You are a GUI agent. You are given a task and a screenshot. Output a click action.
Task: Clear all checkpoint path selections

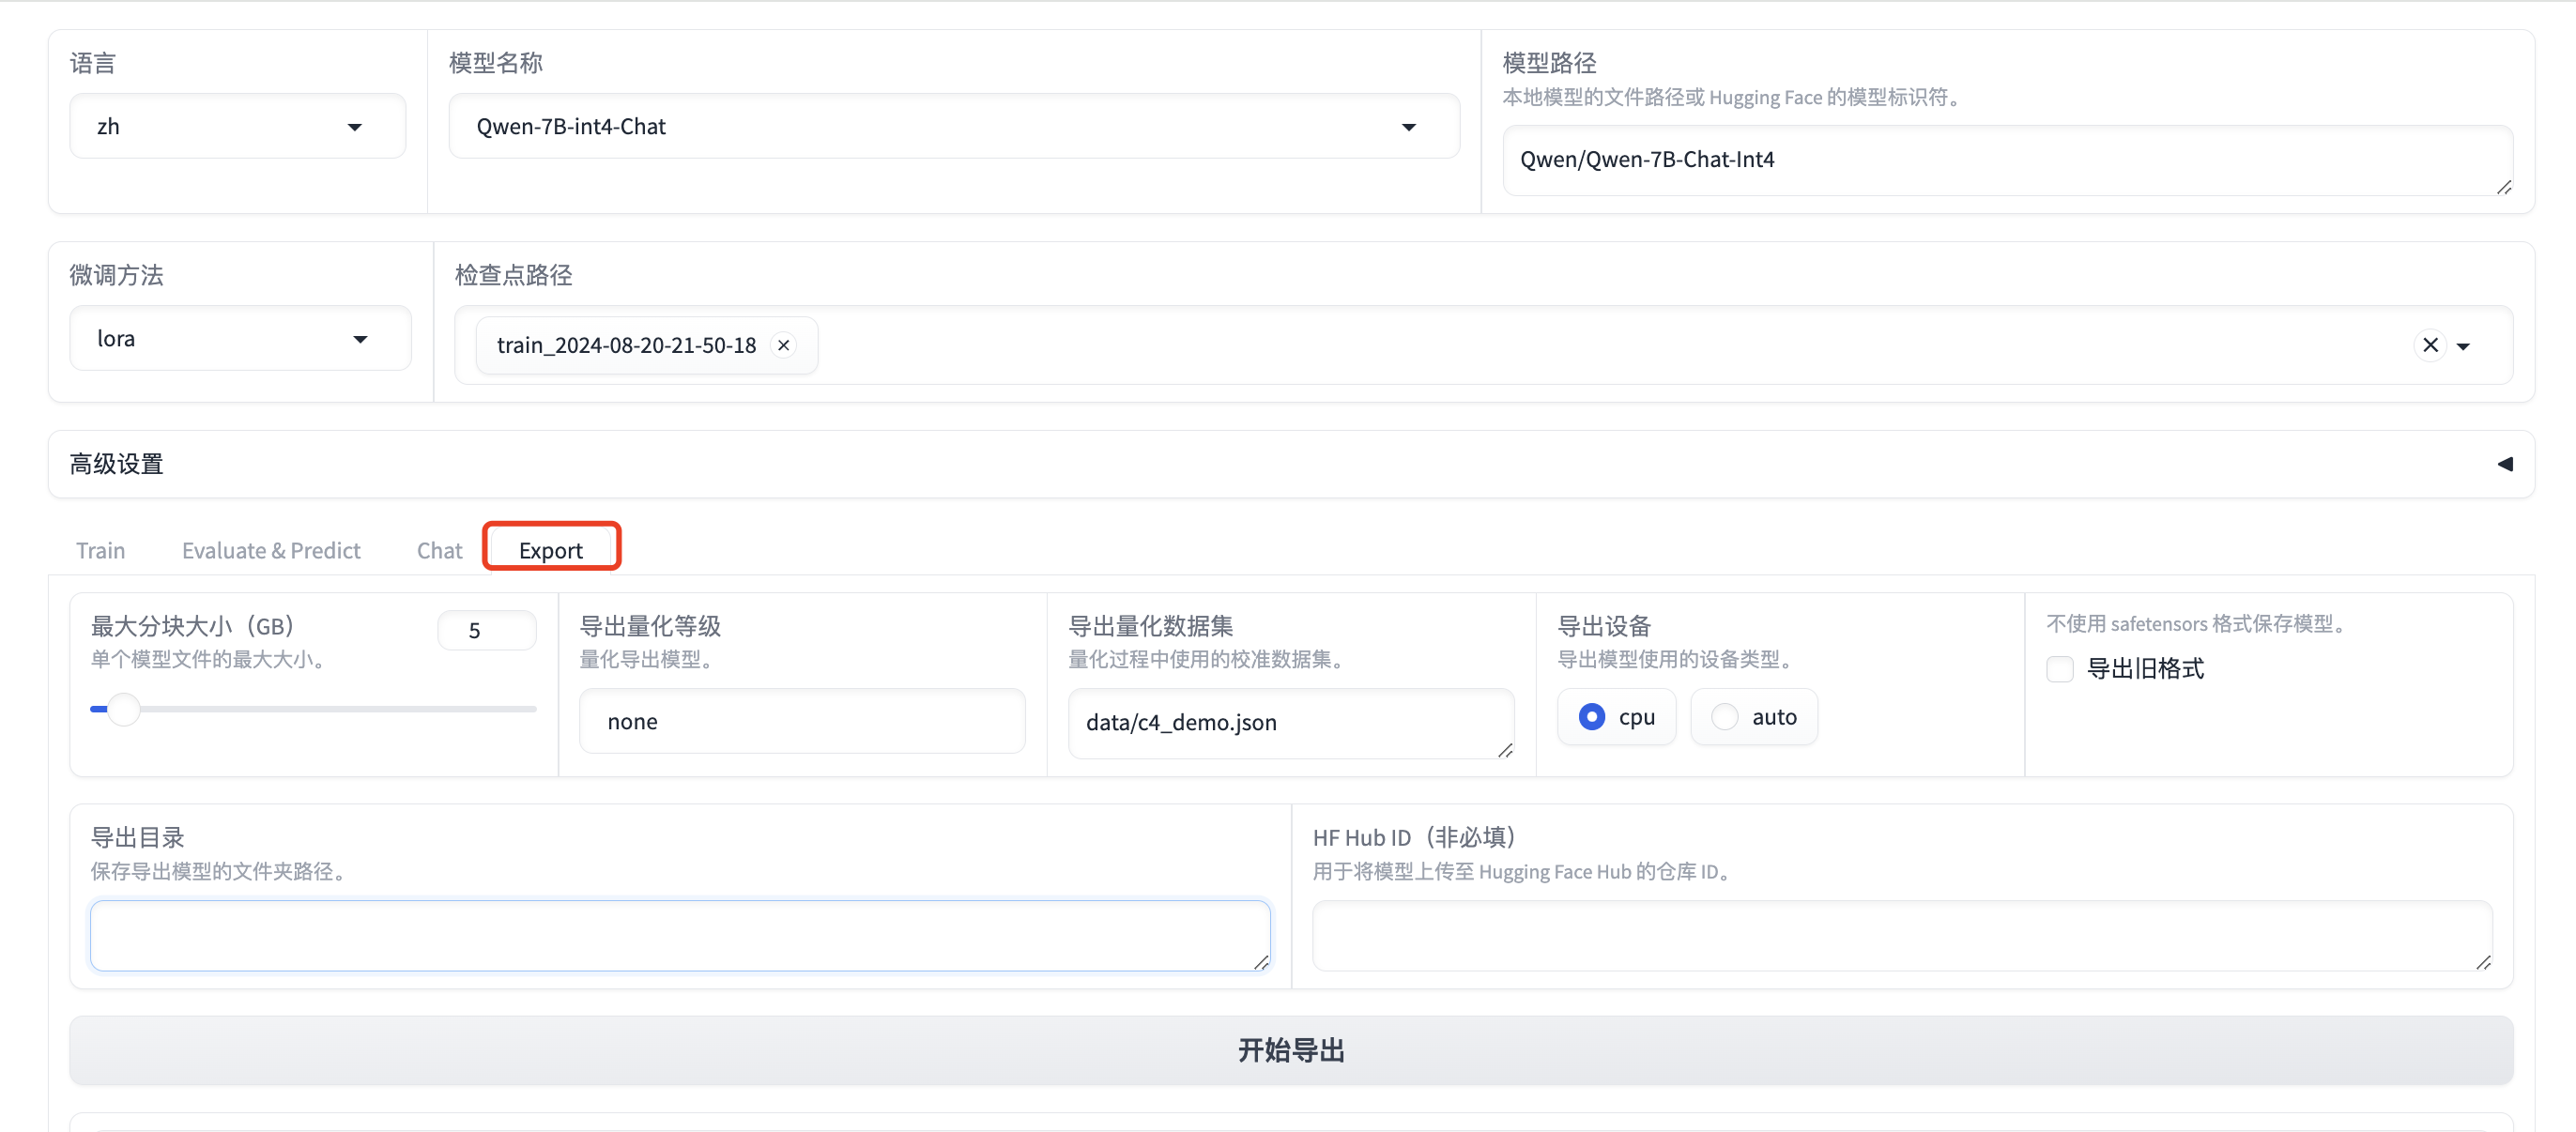click(x=2430, y=345)
